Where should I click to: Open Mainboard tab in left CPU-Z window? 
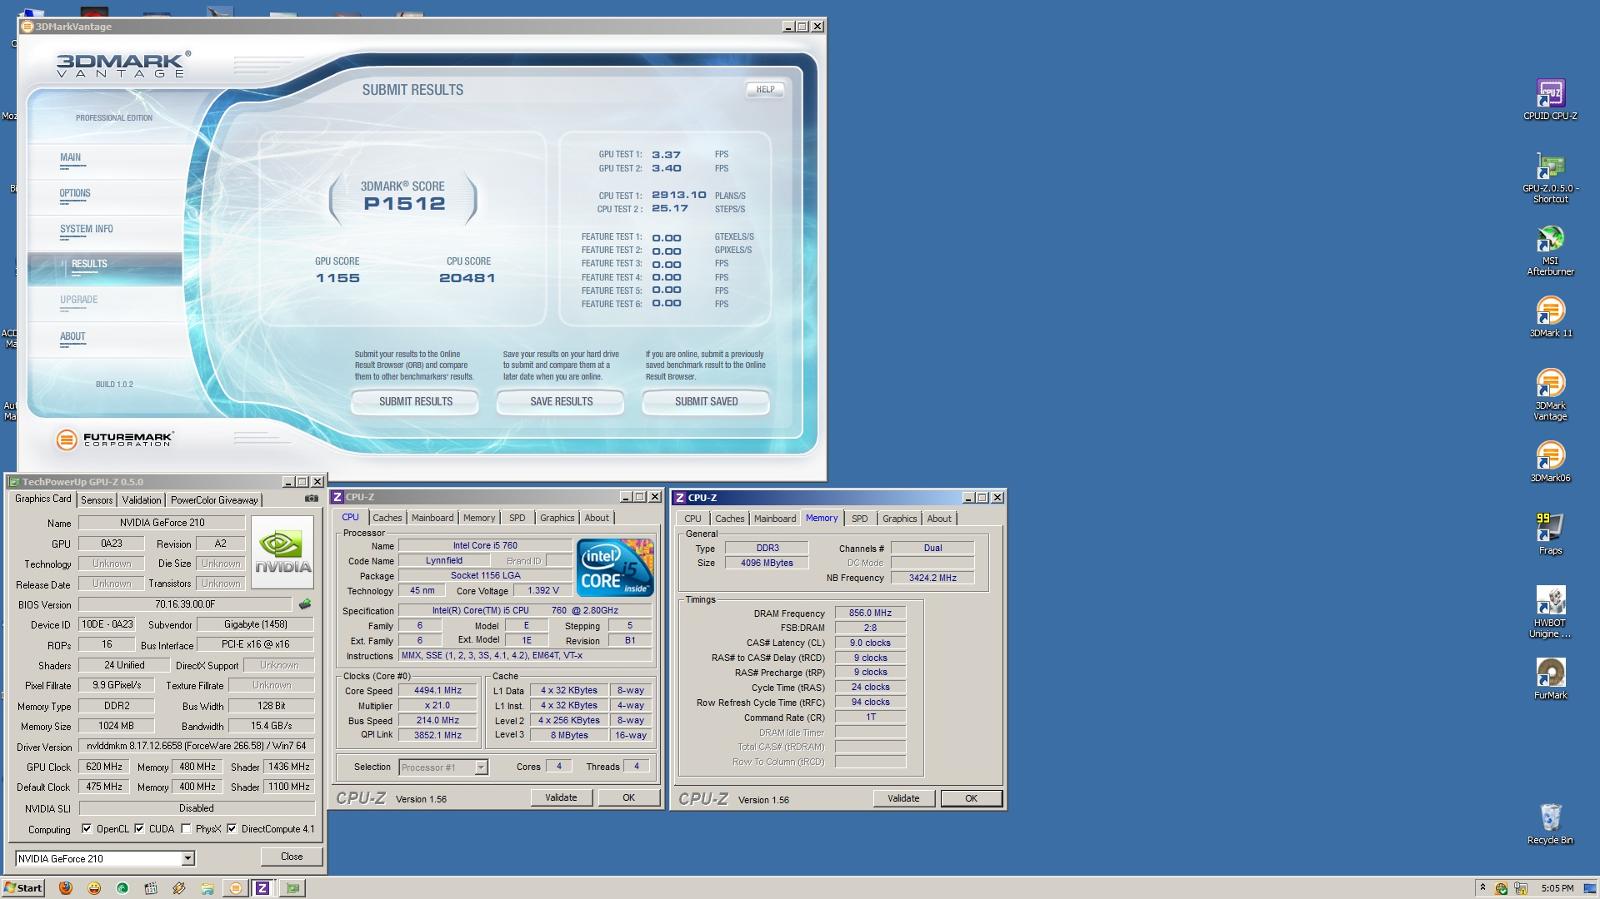432,518
